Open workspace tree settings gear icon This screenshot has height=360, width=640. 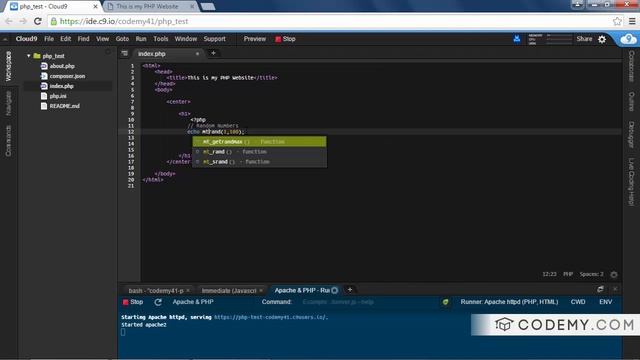tap(109, 52)
